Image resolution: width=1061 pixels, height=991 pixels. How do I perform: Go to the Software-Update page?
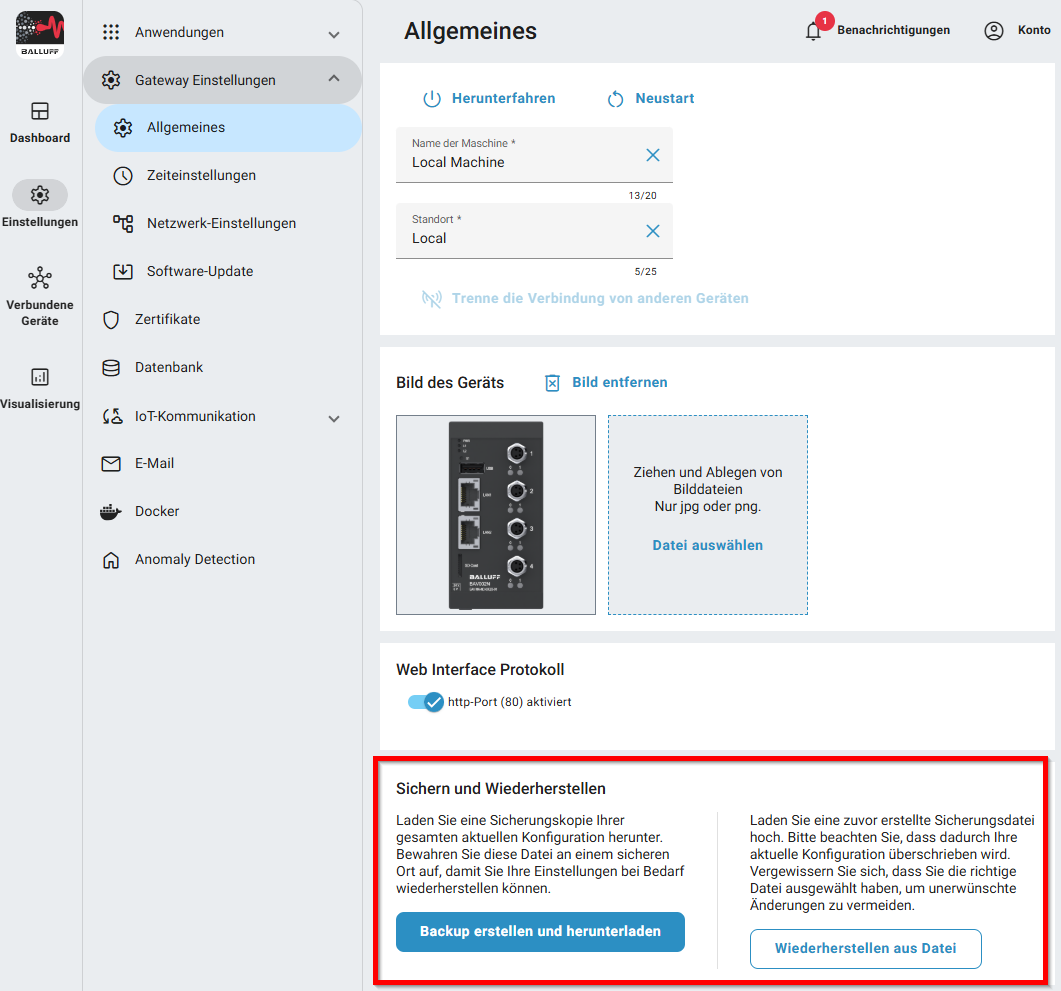(199, 272)
